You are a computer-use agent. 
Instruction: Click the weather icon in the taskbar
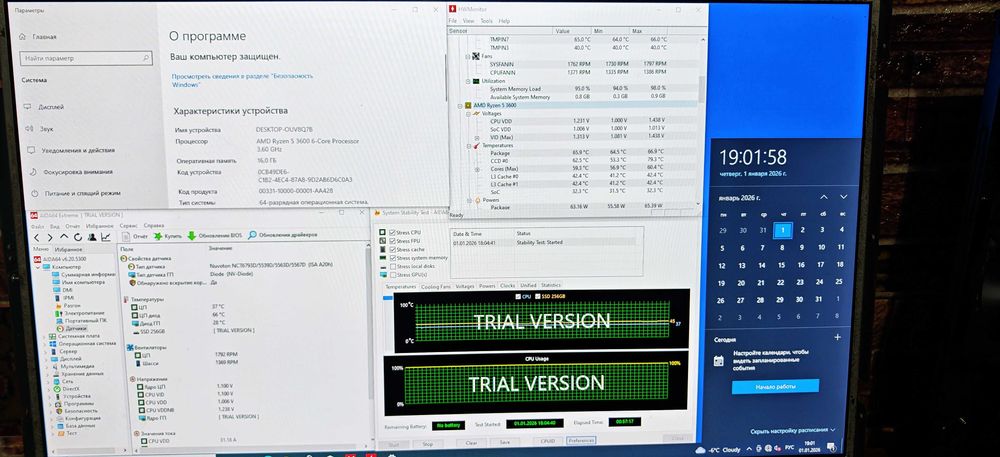click(x=702, y=449)
